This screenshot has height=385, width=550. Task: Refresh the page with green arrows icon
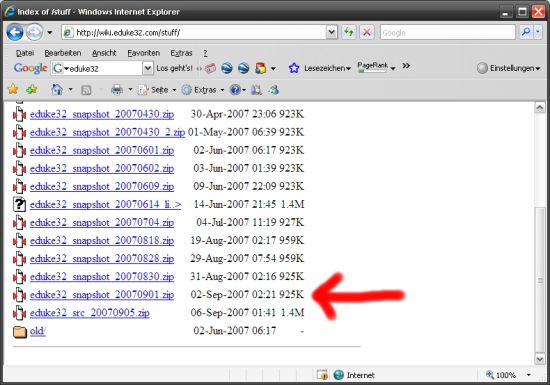pyautogui.click(x=349, y=33)
